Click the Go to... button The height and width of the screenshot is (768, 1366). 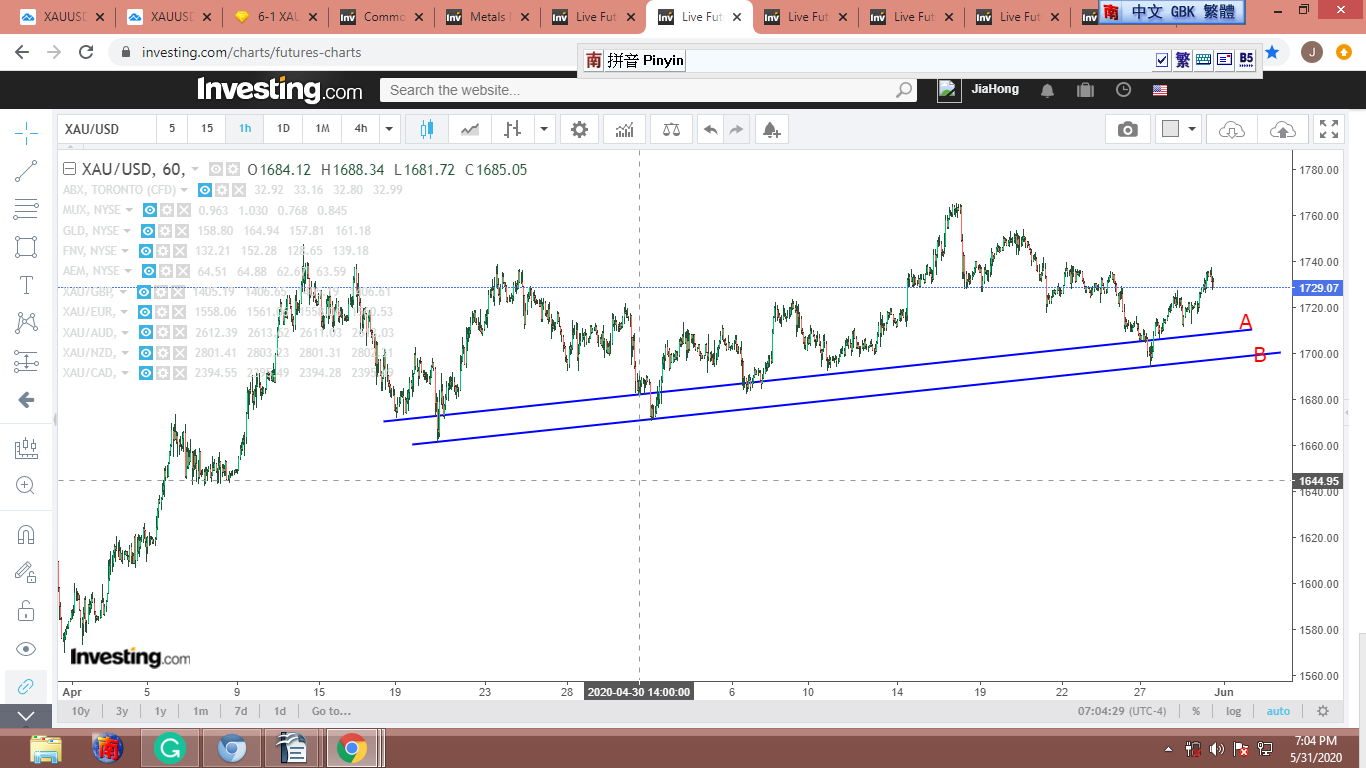(331, 711)
